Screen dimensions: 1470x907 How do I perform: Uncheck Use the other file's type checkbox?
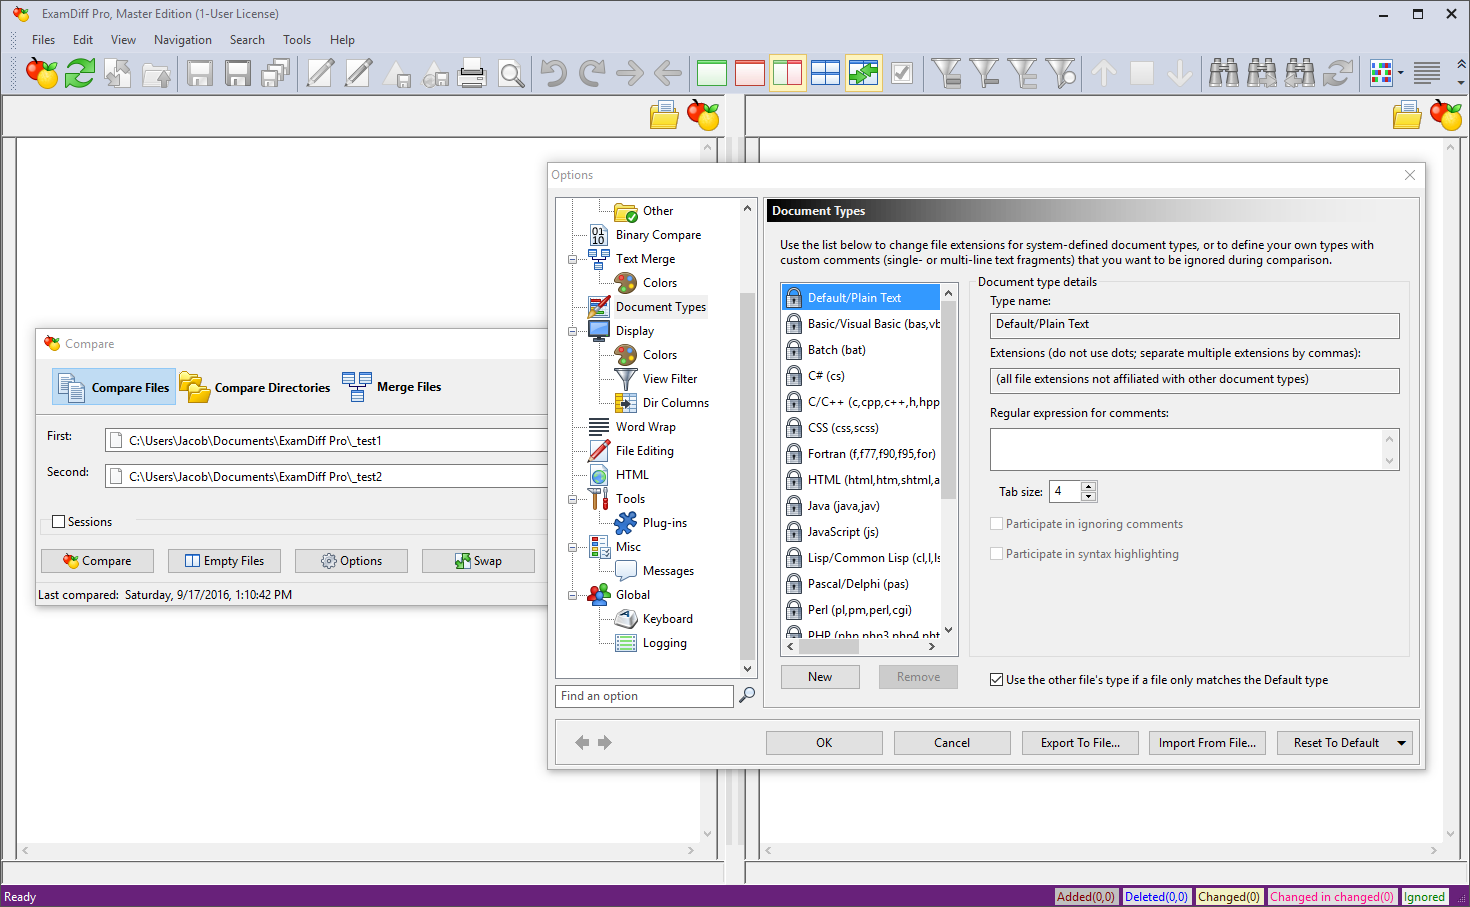coord(996,680)
